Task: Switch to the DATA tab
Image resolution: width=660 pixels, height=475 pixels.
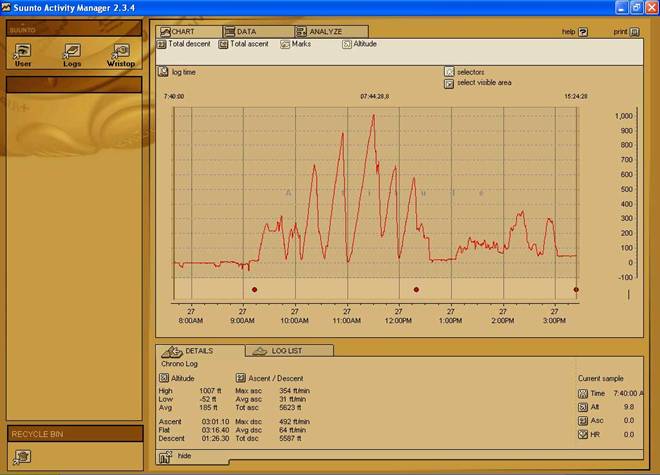Action: pyautogui.click(x=246, y=32)
